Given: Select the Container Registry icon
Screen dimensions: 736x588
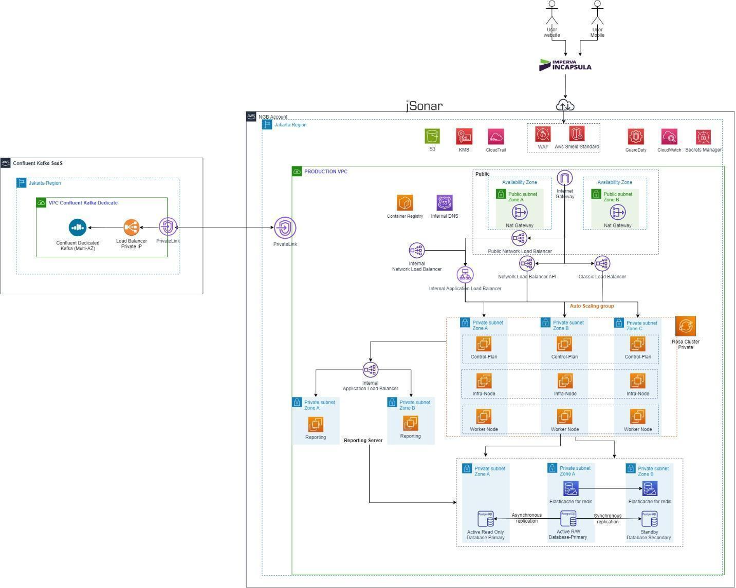Looking at the screenshot, I should (406, 202).
